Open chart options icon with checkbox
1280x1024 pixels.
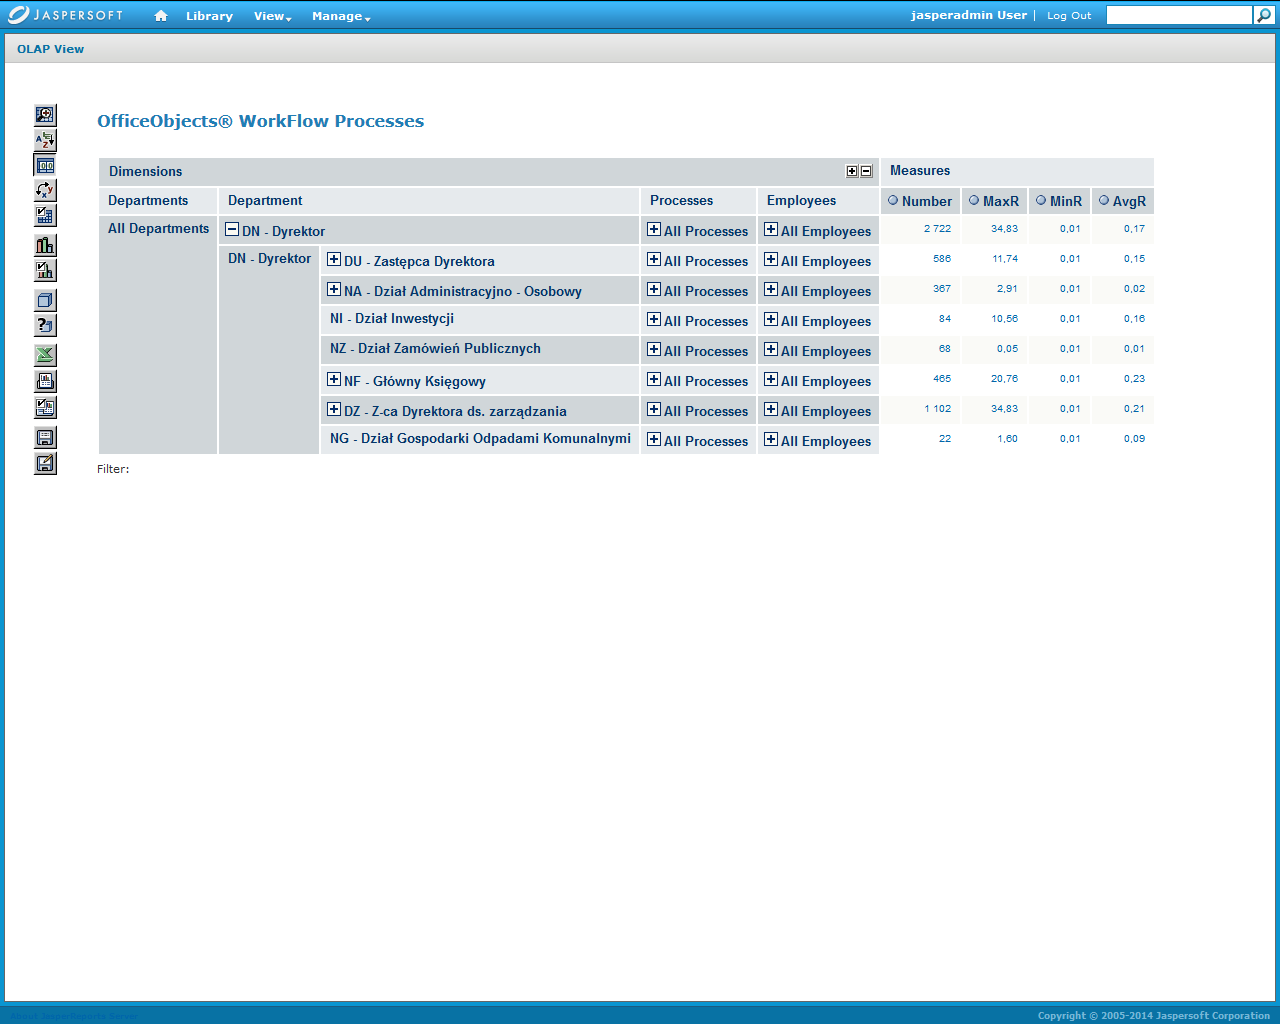pos(45,270)
